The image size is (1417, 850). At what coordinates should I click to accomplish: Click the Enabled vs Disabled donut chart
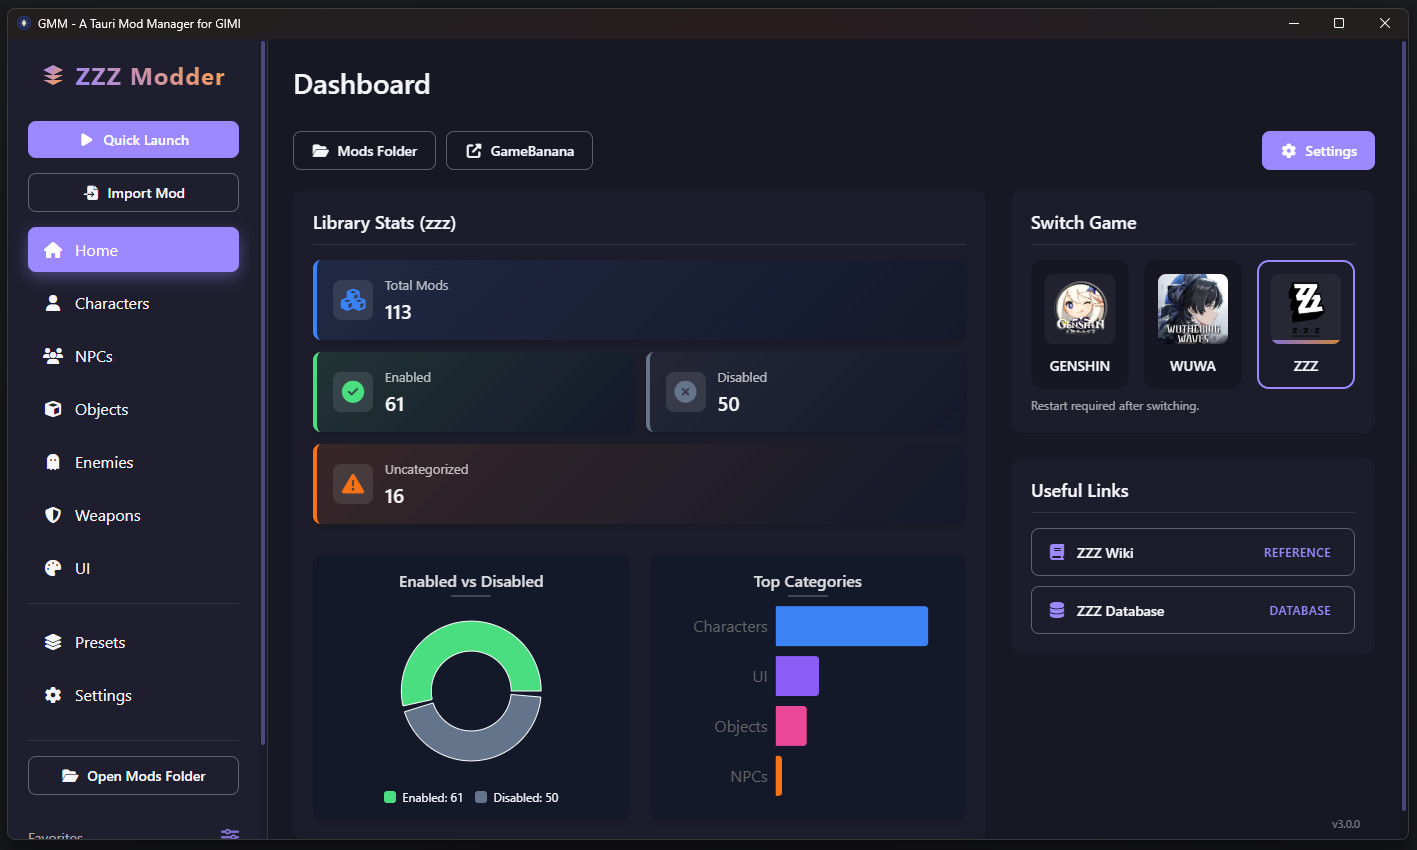tap(471, 690)
